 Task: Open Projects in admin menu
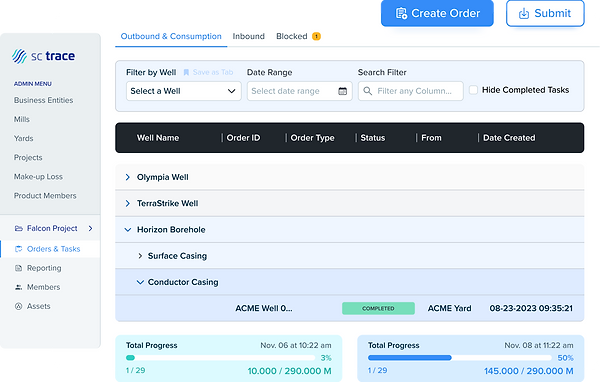click(x=28, y=158)
